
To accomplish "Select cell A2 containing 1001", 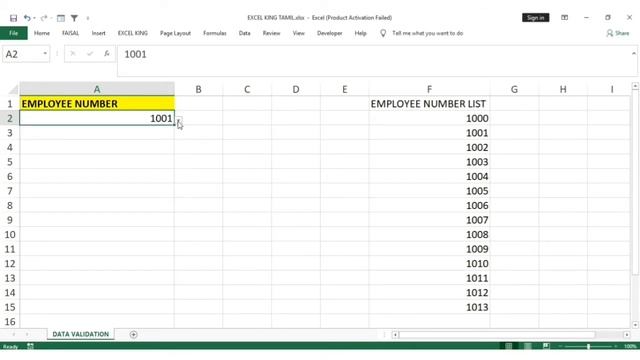I will point(97,118).
